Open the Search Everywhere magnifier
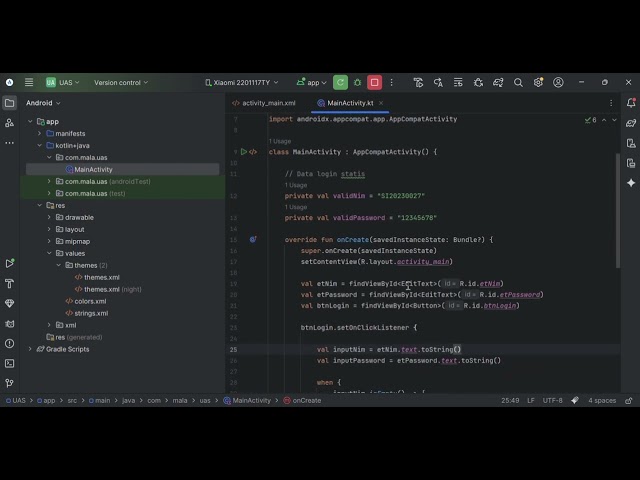Viewport: 640px width, 480px height. pyautogui.click(x=518, y=82)
